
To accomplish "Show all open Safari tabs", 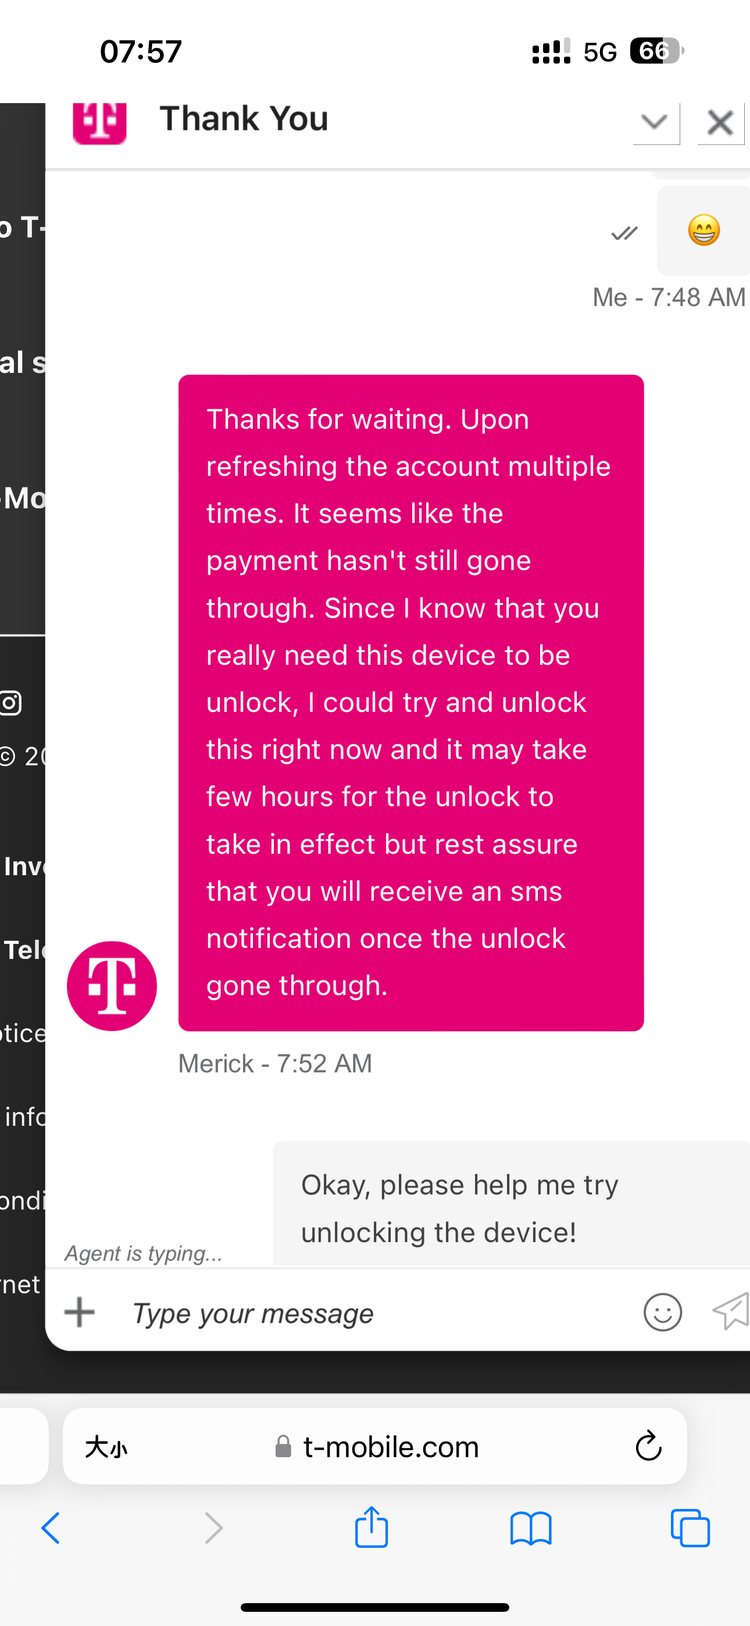I will [690, 1528].
